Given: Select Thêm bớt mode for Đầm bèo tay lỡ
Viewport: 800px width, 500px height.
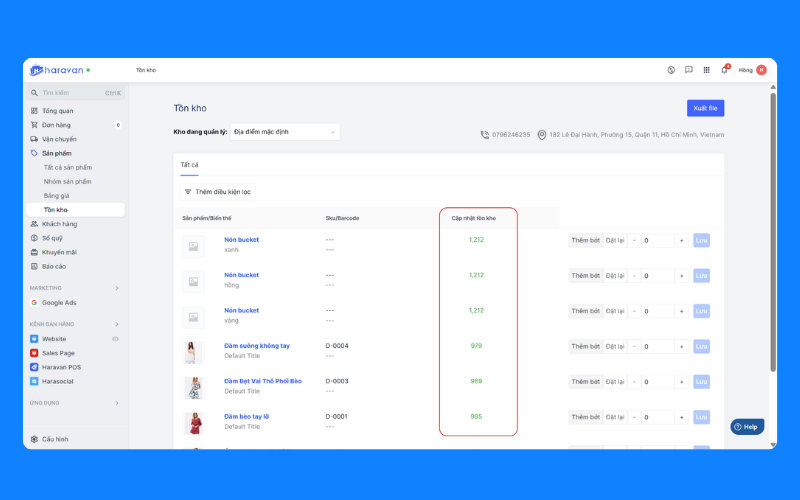Looking at the screenshot, I should 585,417.
